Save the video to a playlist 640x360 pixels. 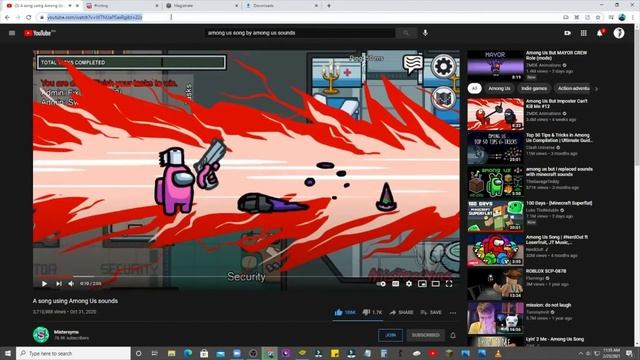point(431,312)
